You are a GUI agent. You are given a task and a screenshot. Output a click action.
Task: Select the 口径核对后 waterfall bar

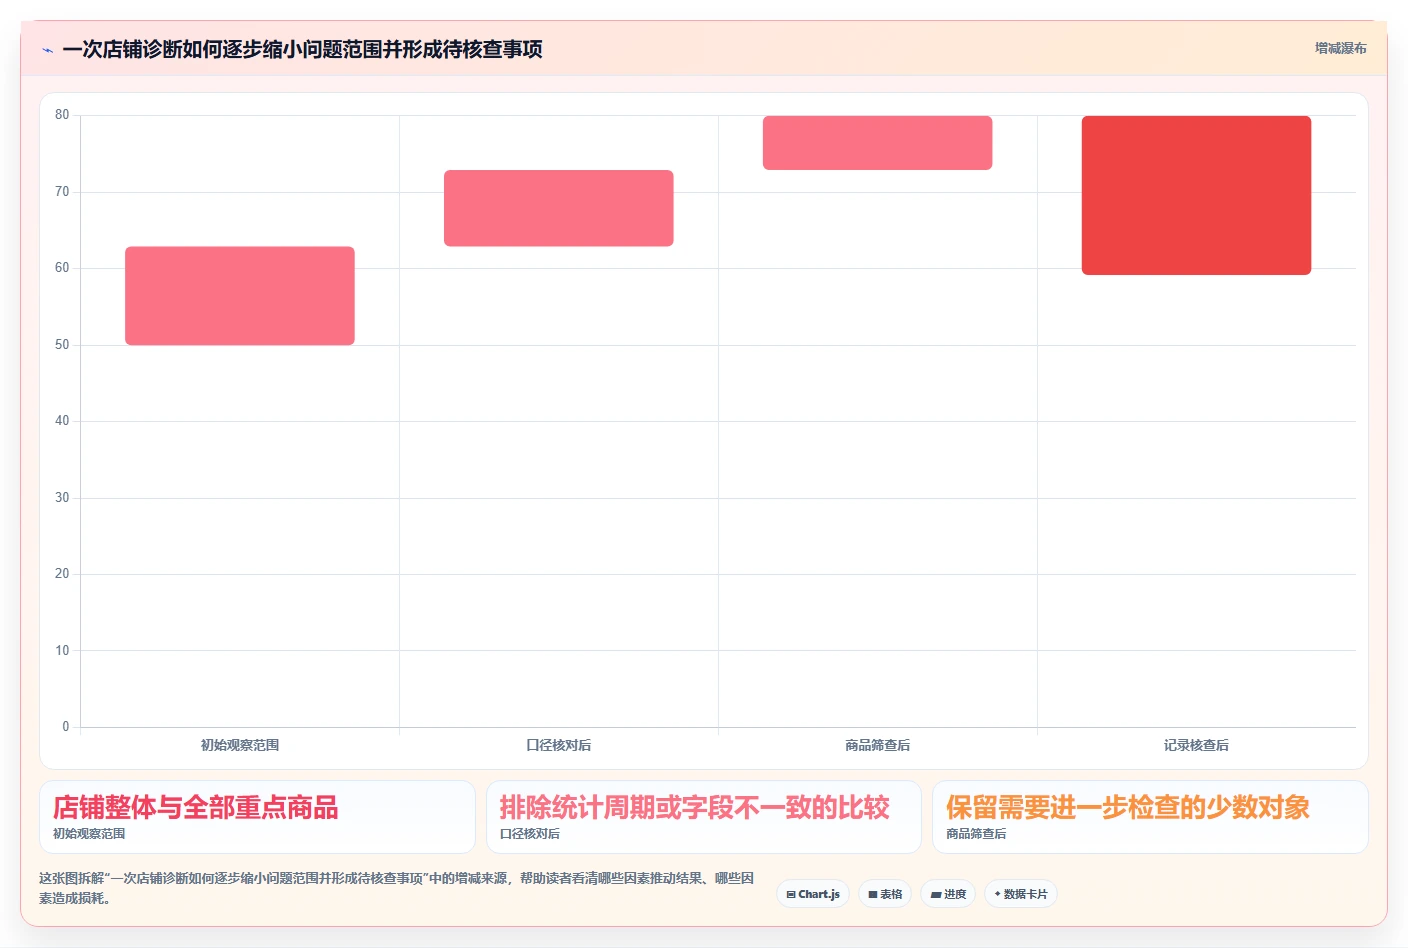pyautogui.click(x=559, y=208)
